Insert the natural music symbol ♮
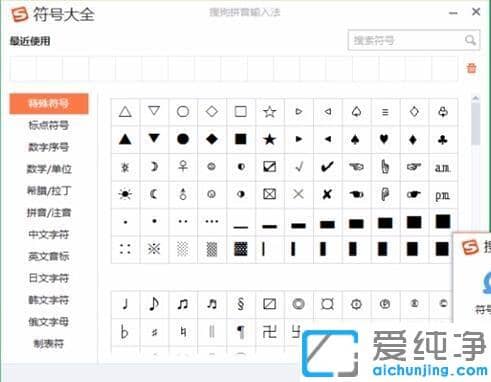Viewport: 491px width, 382px height. [x=183, y=332]
